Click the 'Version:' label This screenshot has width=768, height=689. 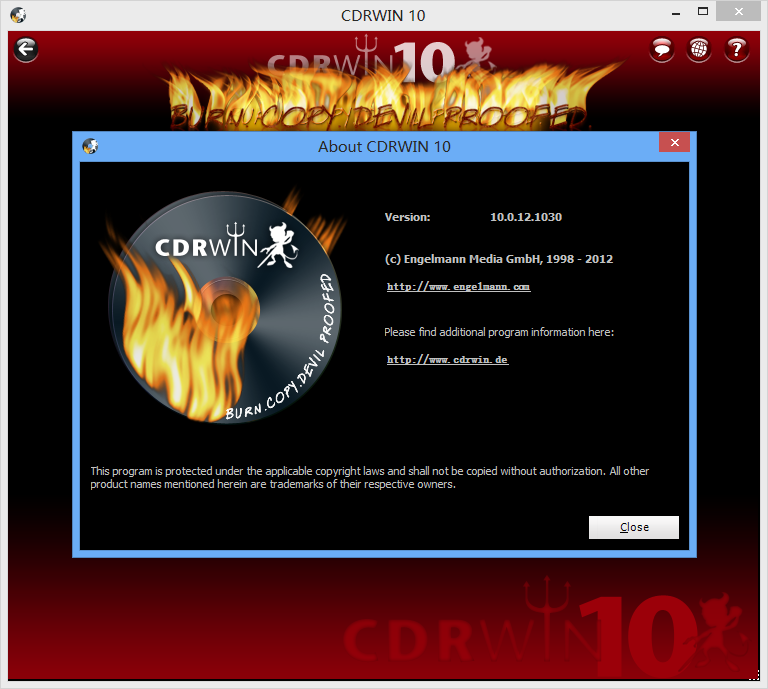pyautogui.click(x=407, y=217)
